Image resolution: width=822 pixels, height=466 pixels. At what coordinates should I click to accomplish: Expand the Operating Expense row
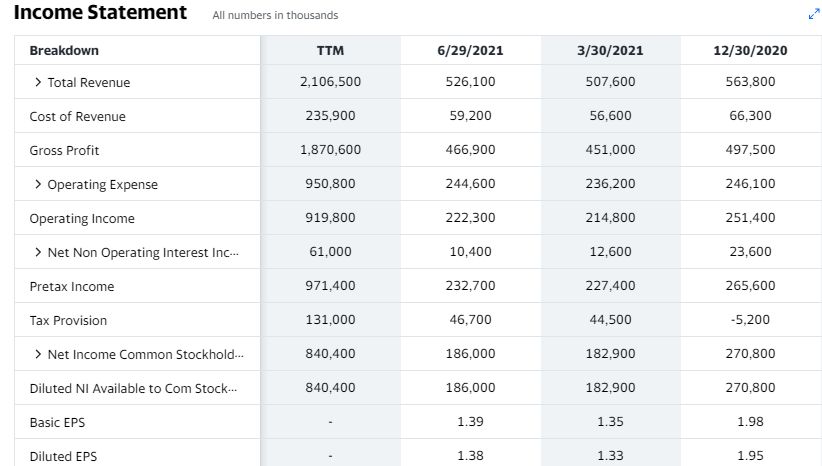[38, 184]
